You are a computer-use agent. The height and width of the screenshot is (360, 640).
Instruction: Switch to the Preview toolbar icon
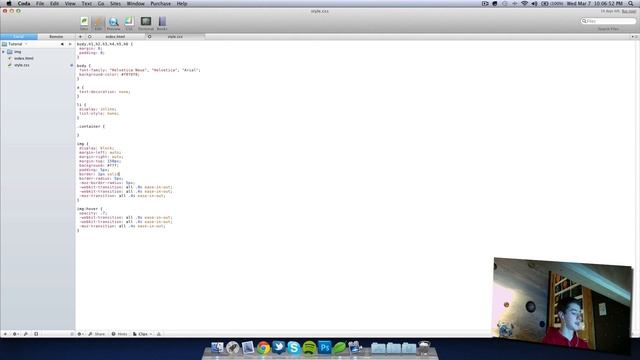click(113, 23)
